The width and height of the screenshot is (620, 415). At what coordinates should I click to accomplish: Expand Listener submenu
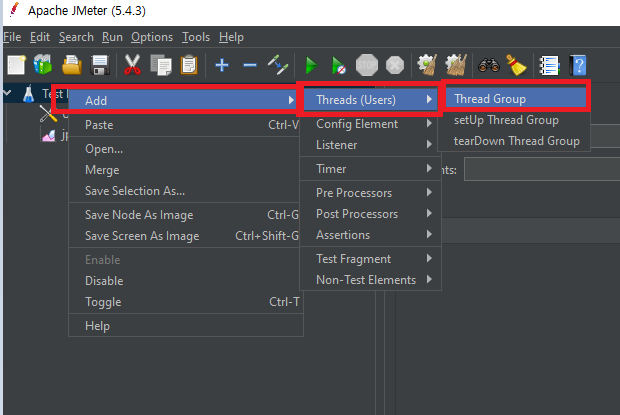[370, 145]
